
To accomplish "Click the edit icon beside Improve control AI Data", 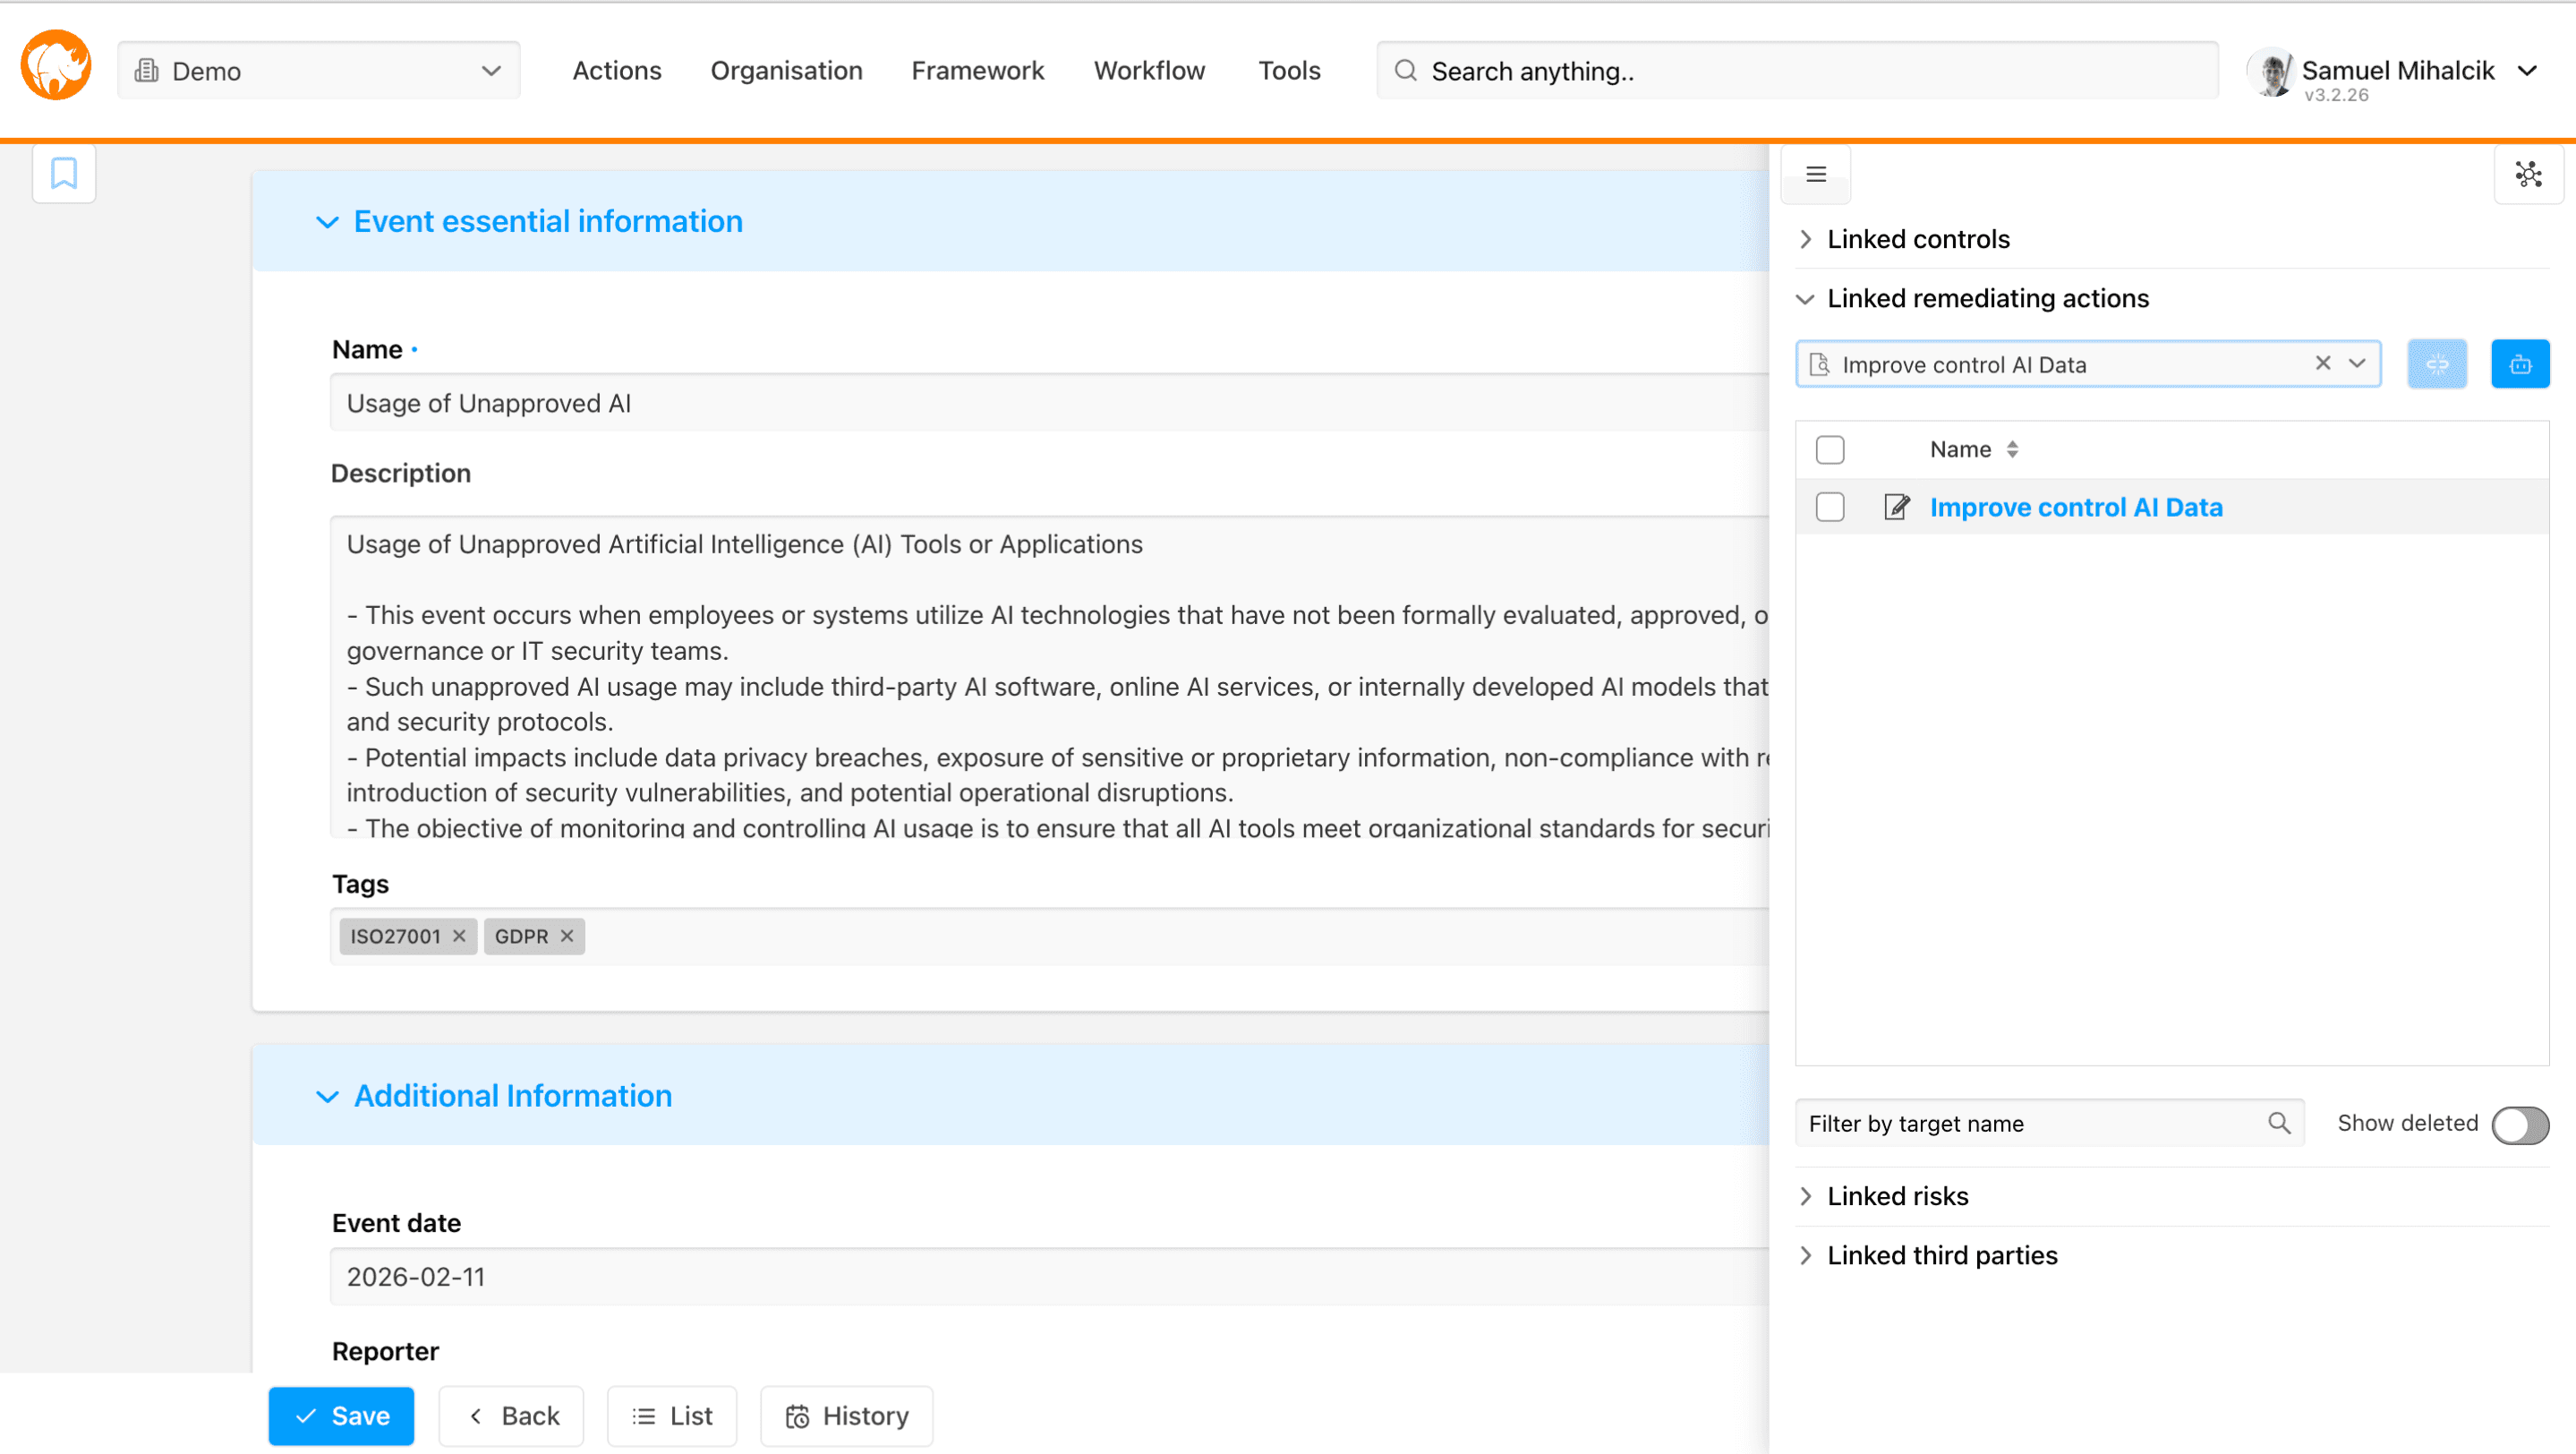I will (x=1895, y=507).
